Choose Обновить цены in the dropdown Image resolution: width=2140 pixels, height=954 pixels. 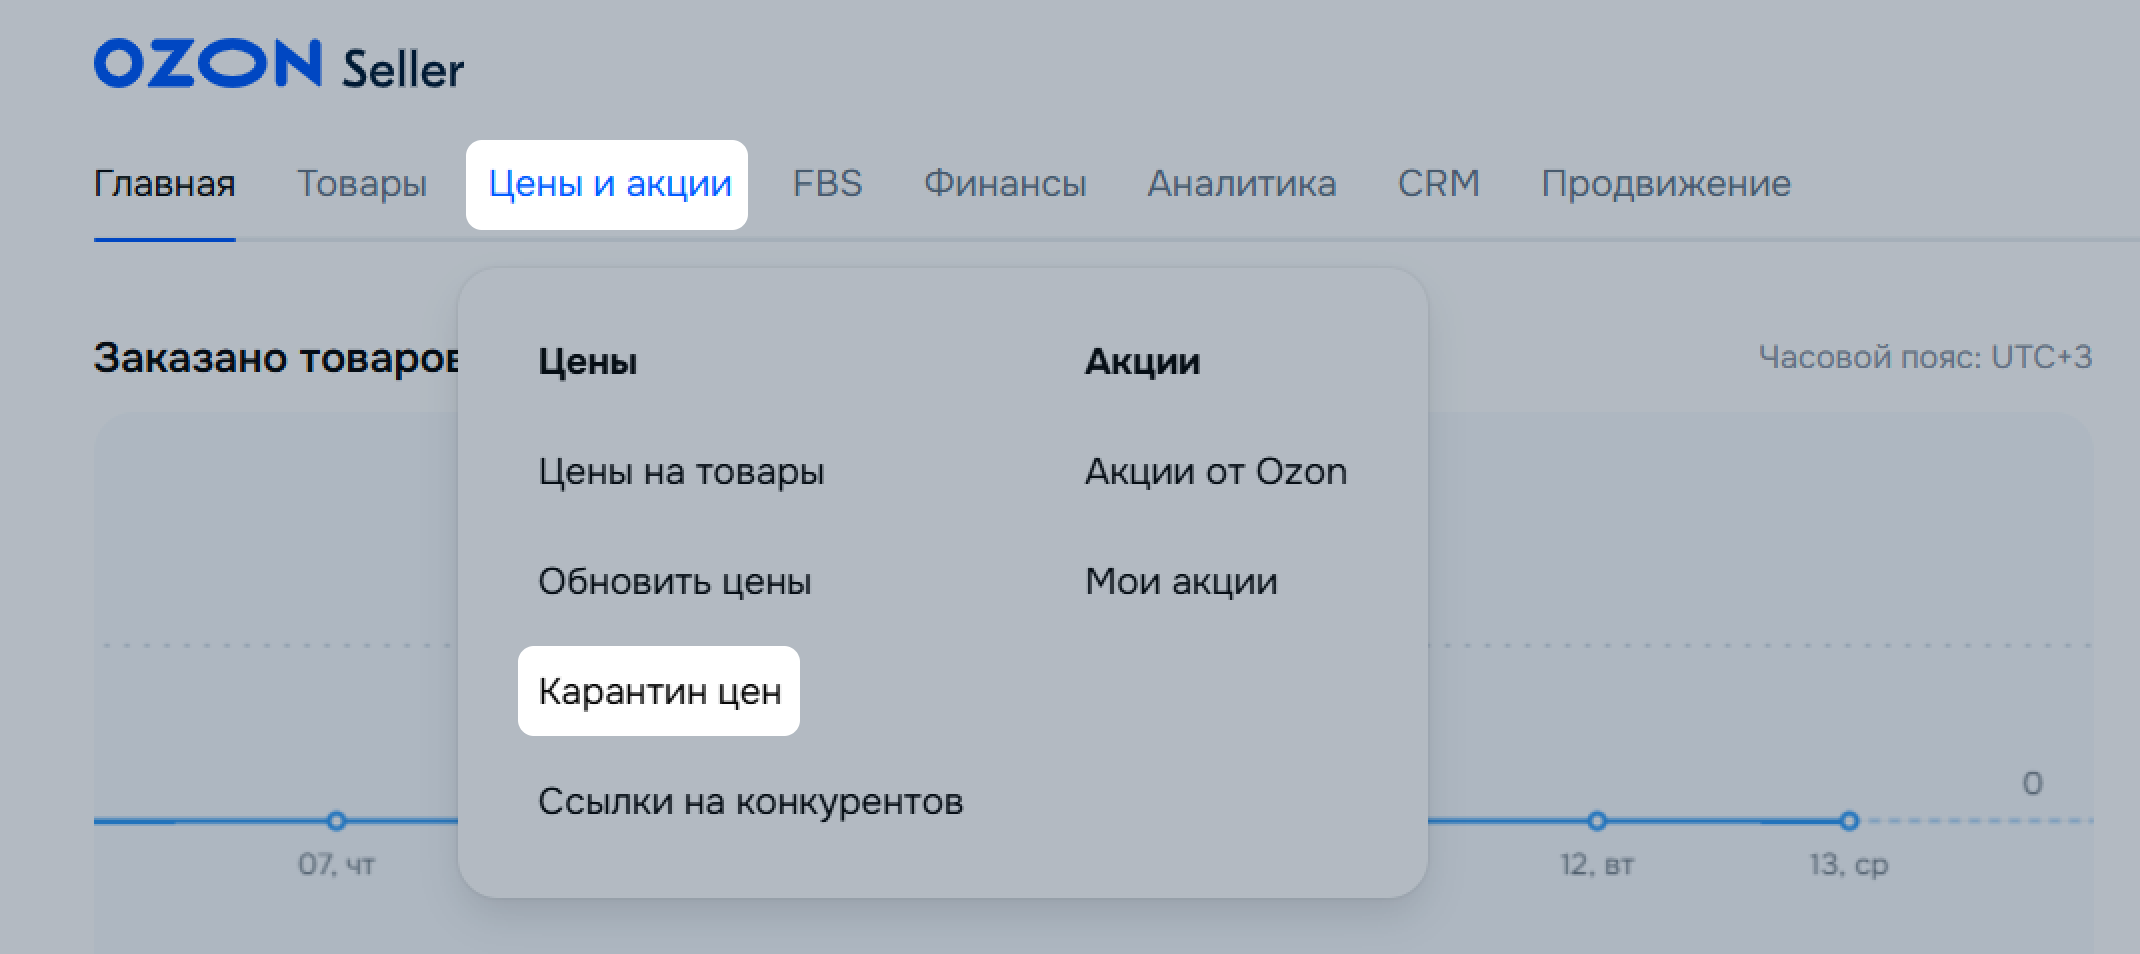(675, 581)
